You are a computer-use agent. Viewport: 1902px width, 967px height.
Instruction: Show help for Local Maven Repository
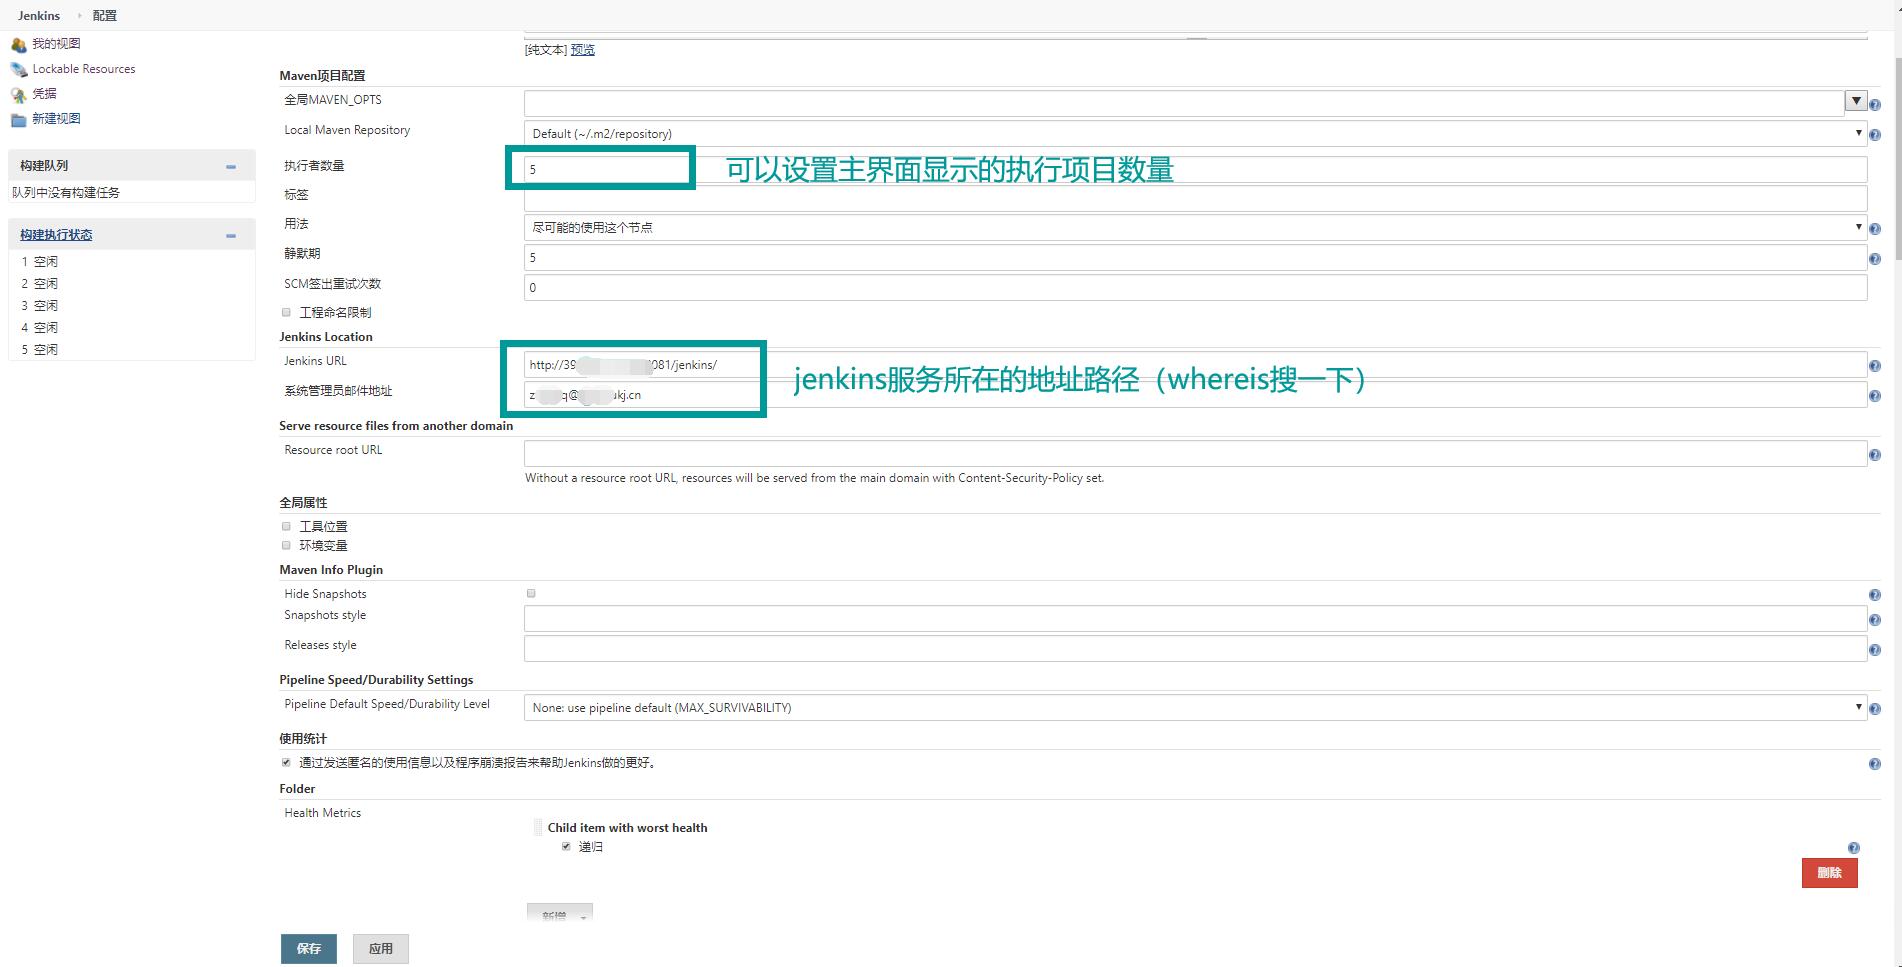tap(1875, 135)
